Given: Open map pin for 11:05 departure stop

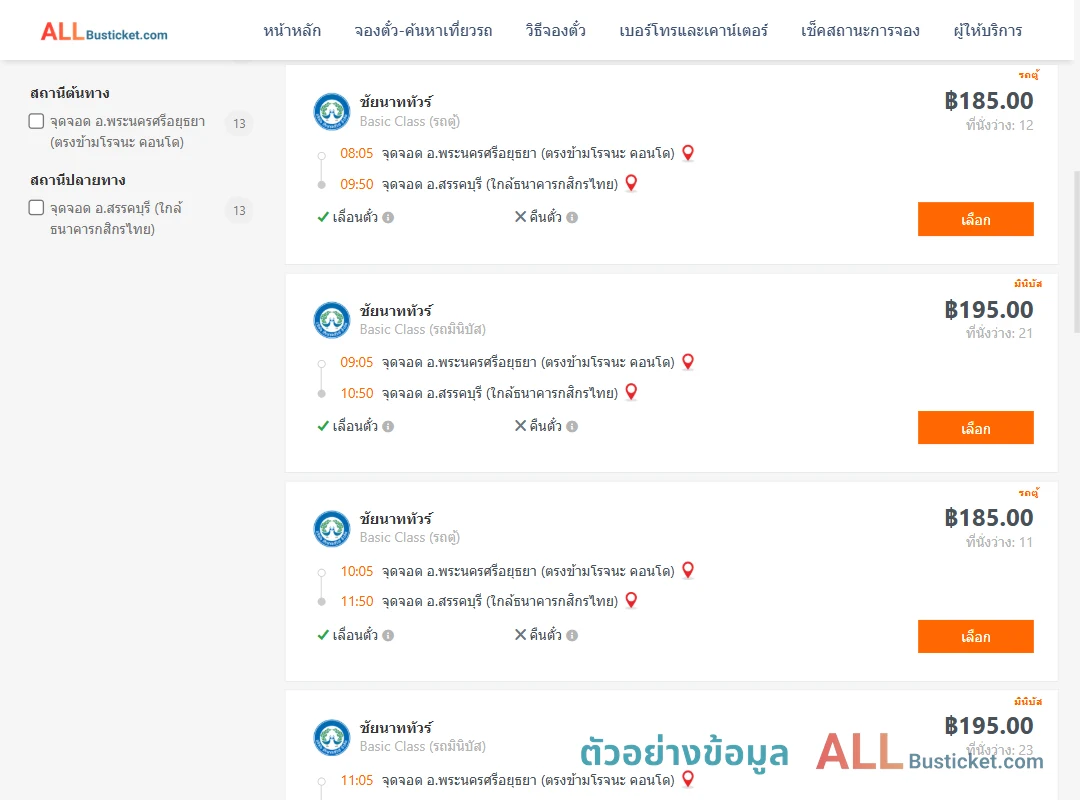Looking at the screenshot, I should (x=687, y=779).
